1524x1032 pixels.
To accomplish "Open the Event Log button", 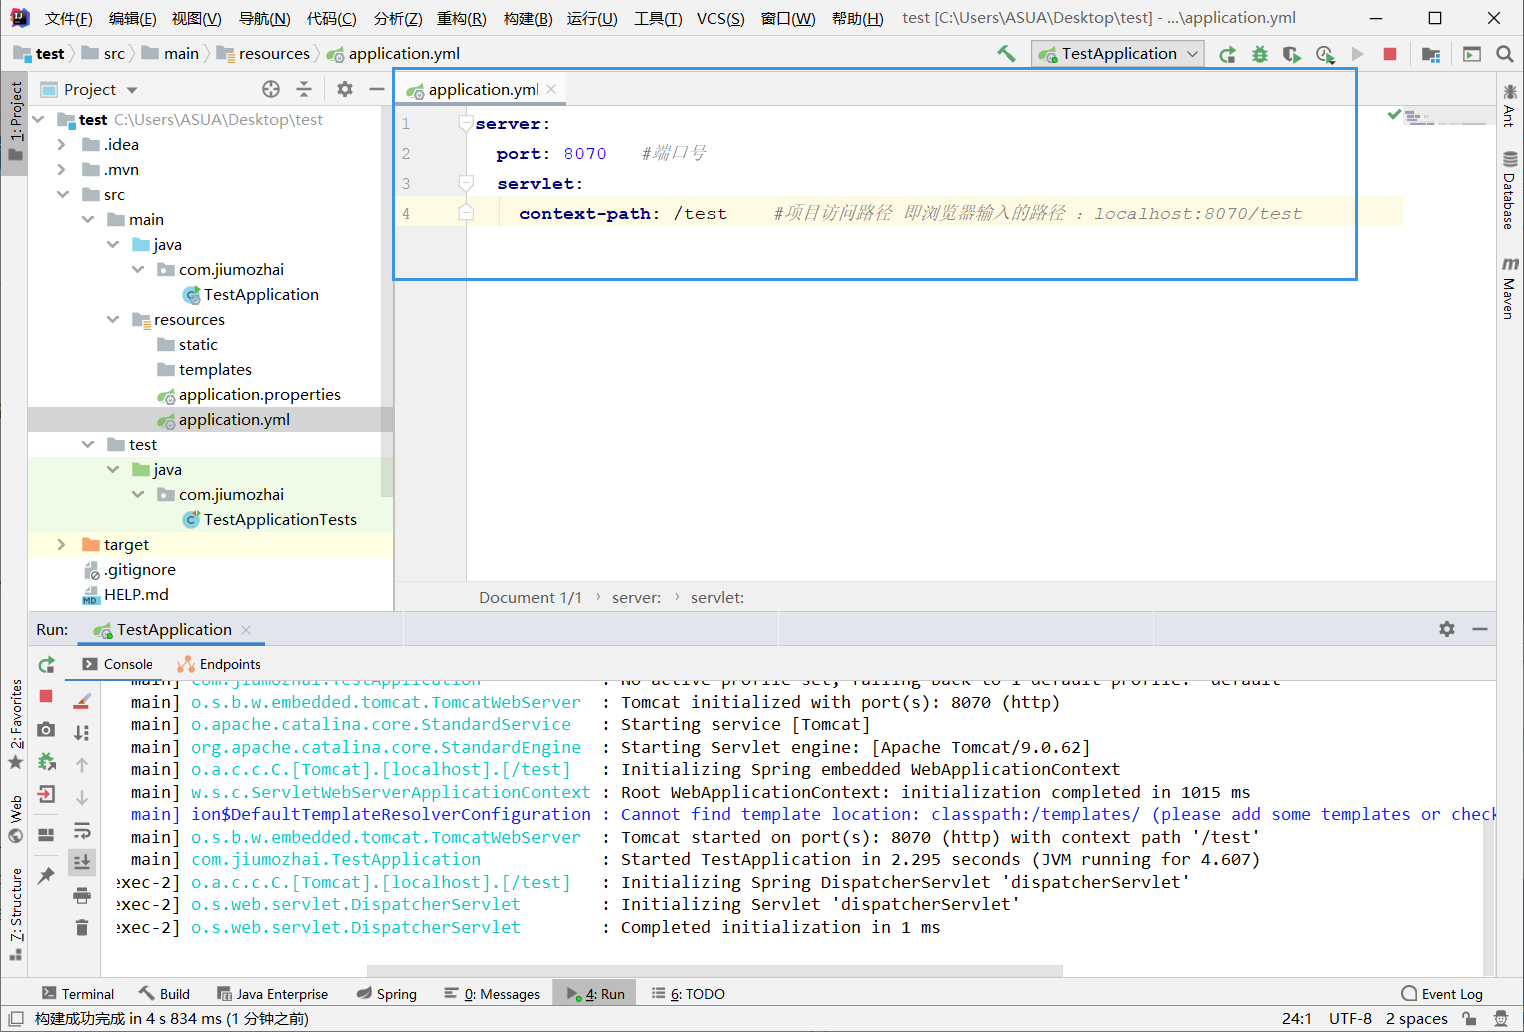I will [x=1442, y=994].
